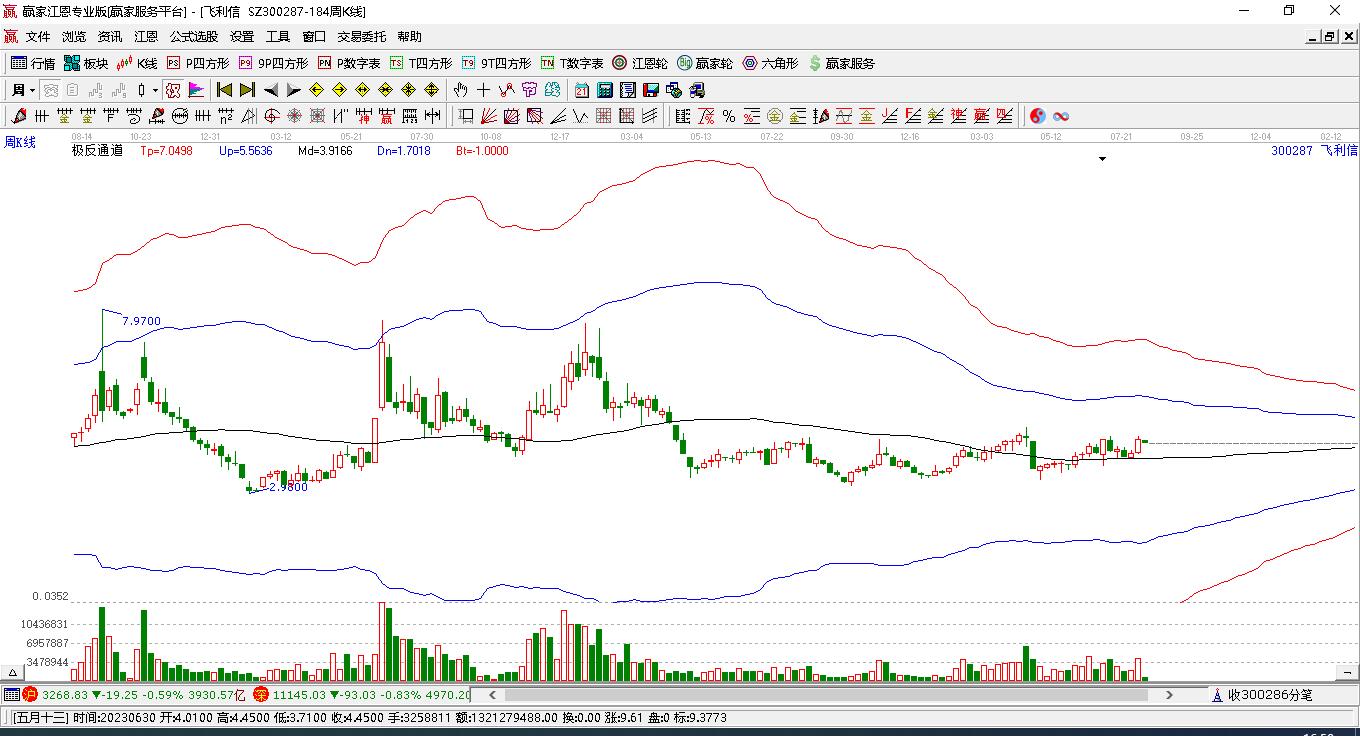Select the red circle crosshair tool
The width and height of the screenshot is (1360, 736).
coord(271,116)
